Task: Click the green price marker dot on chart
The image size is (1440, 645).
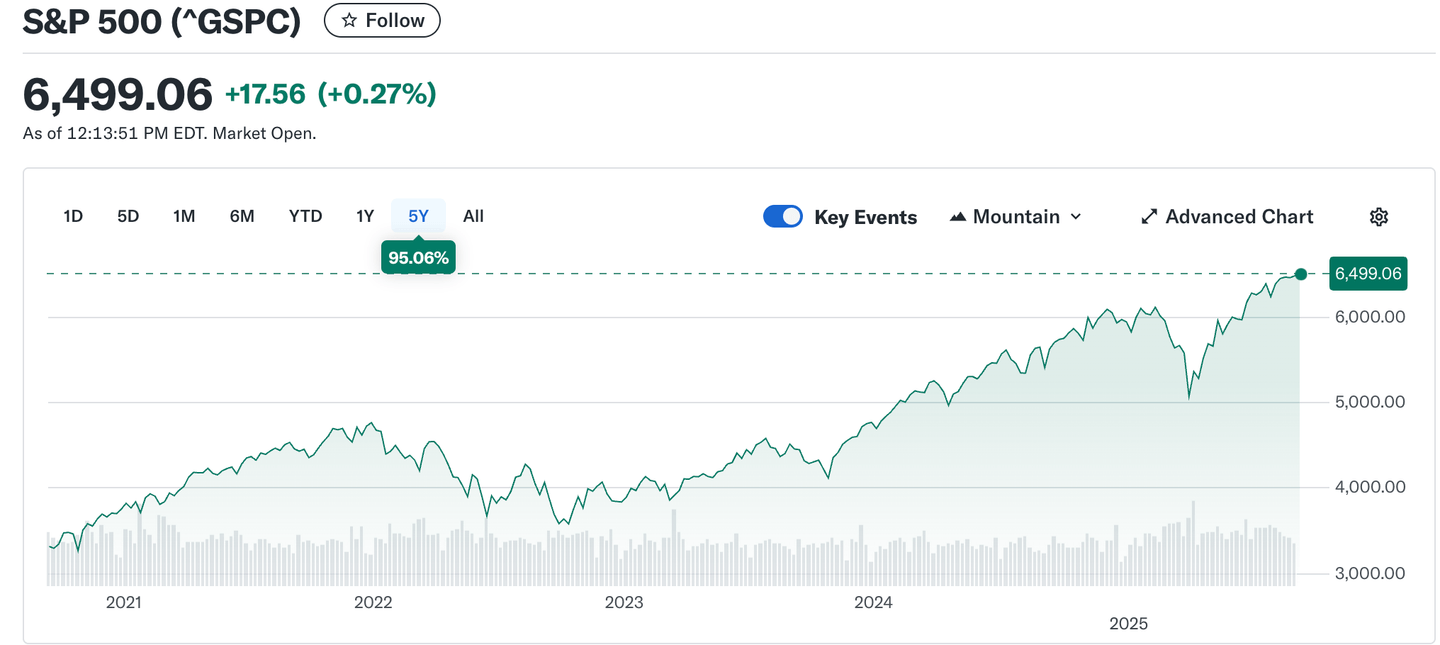Action: point(1301,273)
